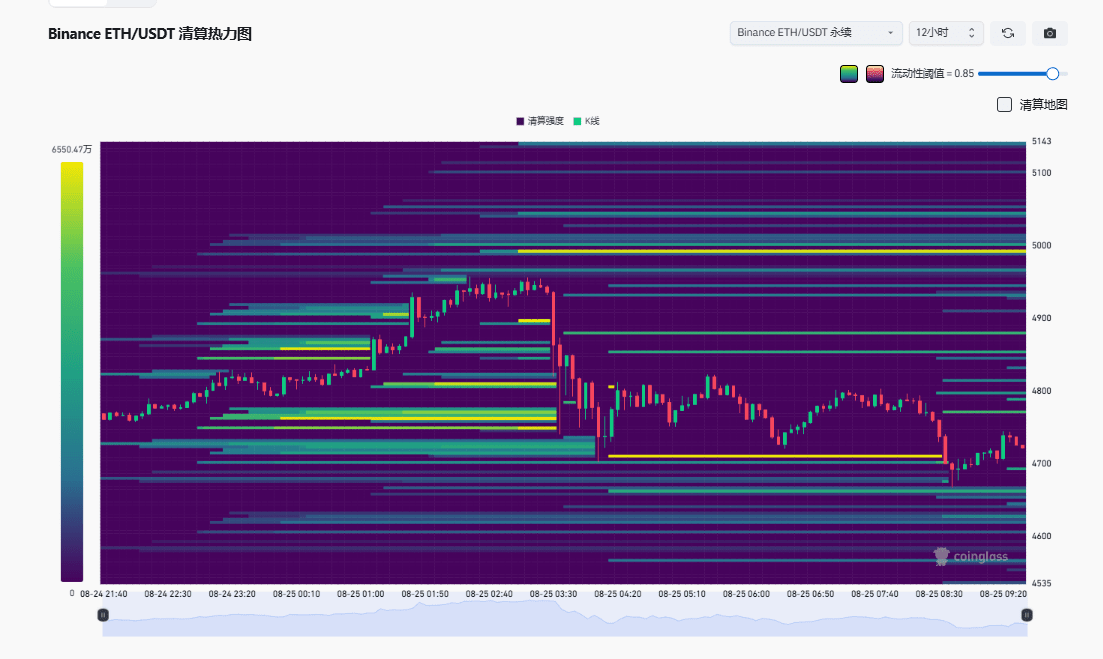This screenshot has height=659, width=1103.
Task: Click the 5143 top price label
Action: (x=1041, y=141)
